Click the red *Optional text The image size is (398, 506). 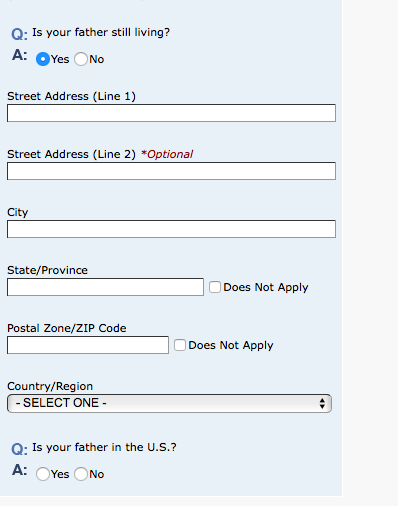coord(167,154)
